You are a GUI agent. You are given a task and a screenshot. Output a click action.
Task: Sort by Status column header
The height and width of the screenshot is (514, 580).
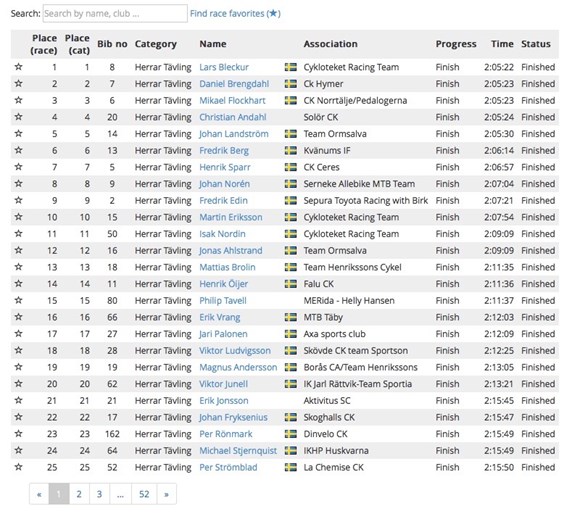[536, 44]
